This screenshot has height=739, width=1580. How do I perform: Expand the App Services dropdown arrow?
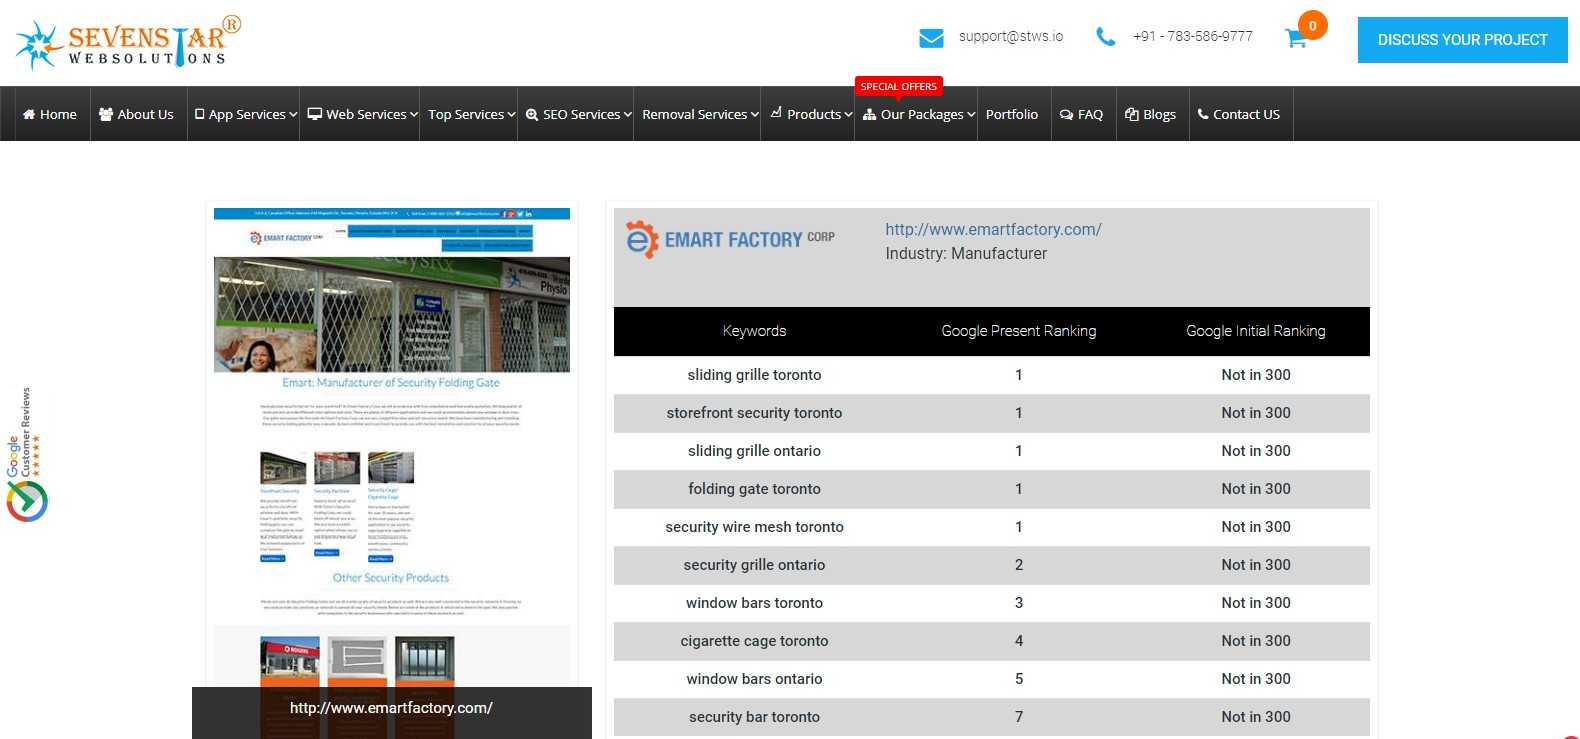coord(293,115)
